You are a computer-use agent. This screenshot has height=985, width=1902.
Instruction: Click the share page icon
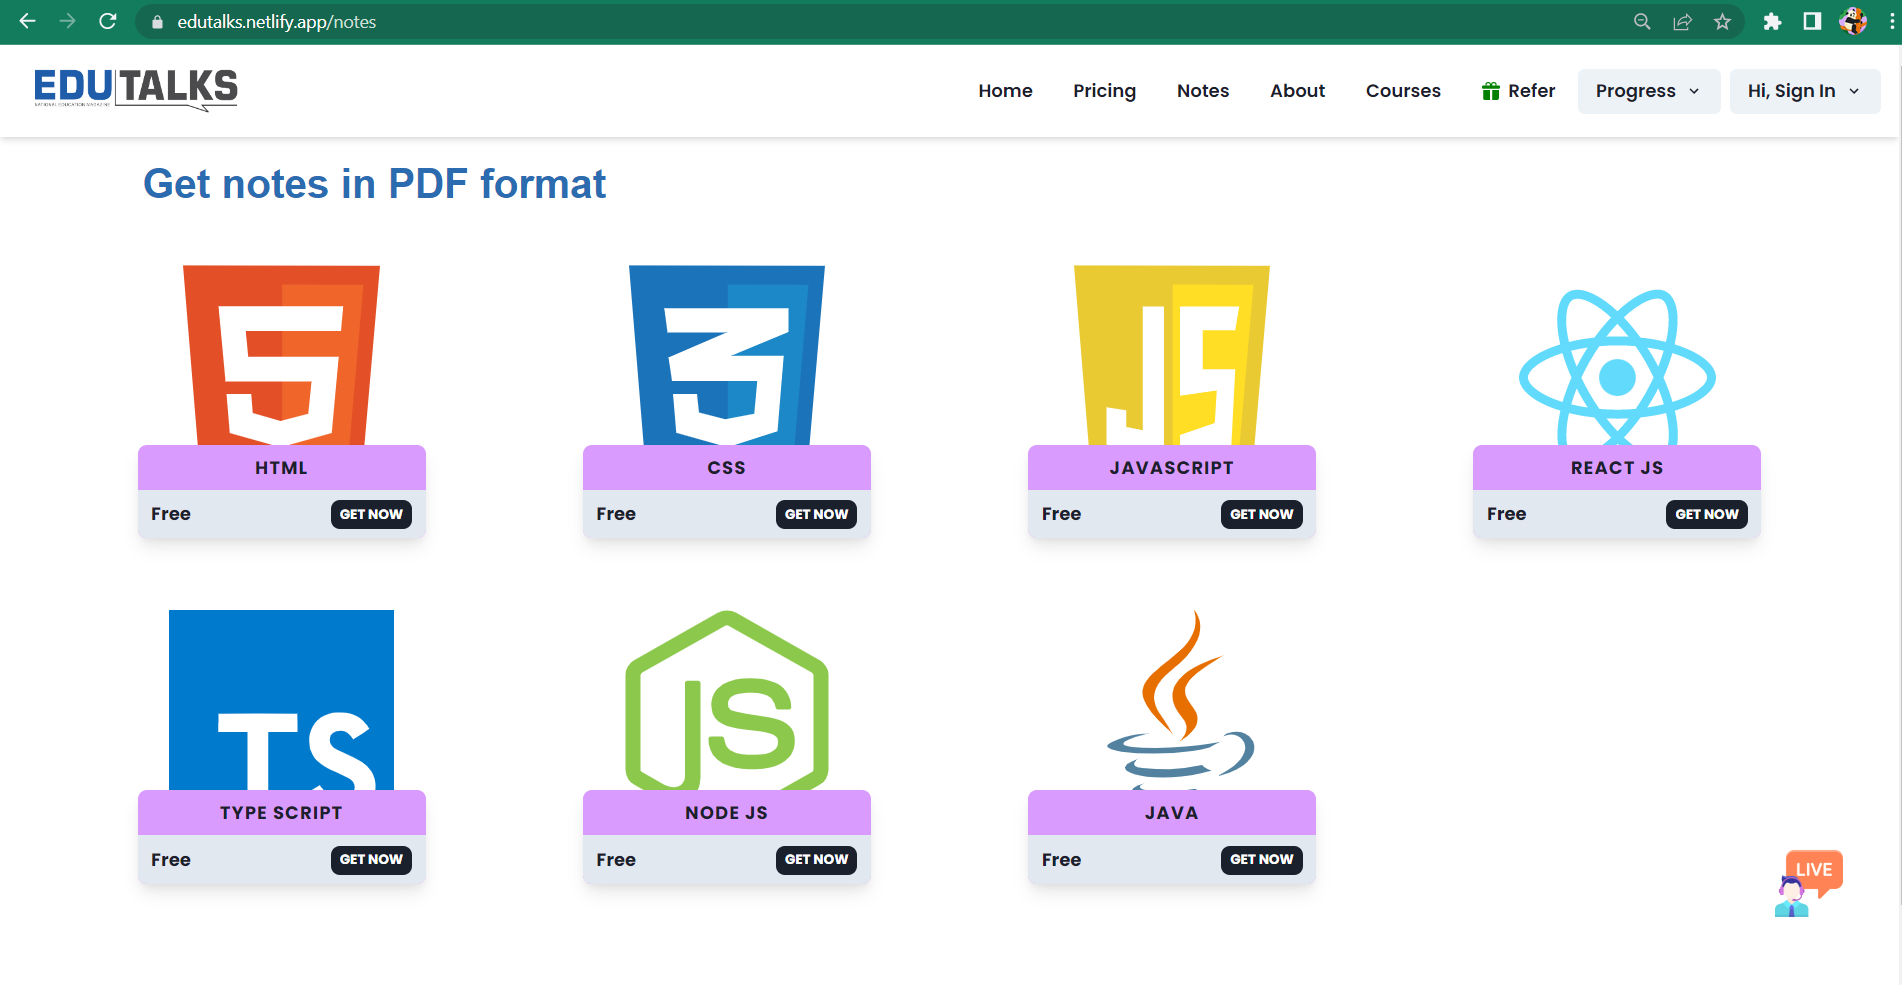pos(1683,22)
